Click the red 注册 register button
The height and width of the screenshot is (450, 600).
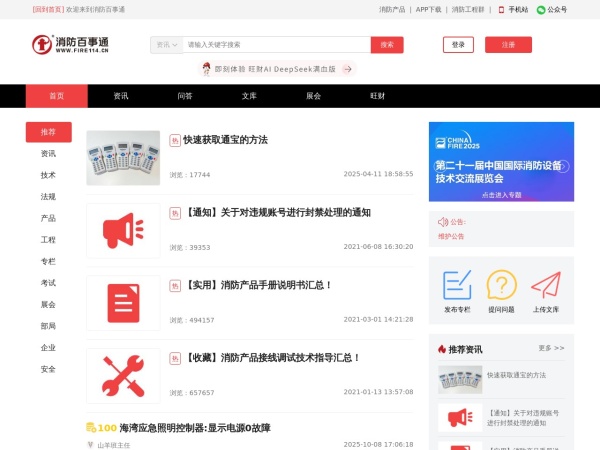click(508, 45)
